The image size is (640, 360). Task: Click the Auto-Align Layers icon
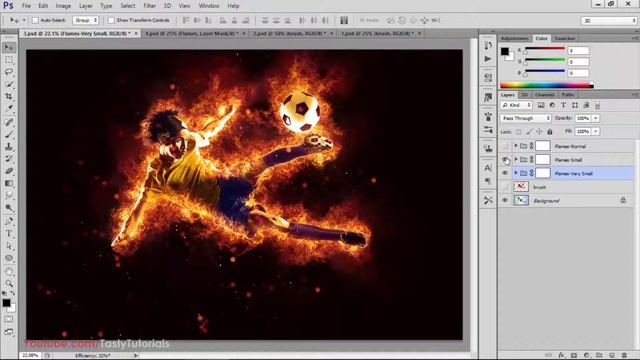(344, 20)
